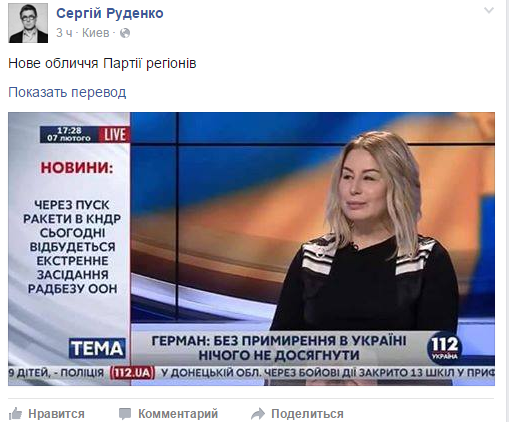Click the 112.UA ticker badge
This screenshot has height=422, width=509.
(x=132, y=373)
